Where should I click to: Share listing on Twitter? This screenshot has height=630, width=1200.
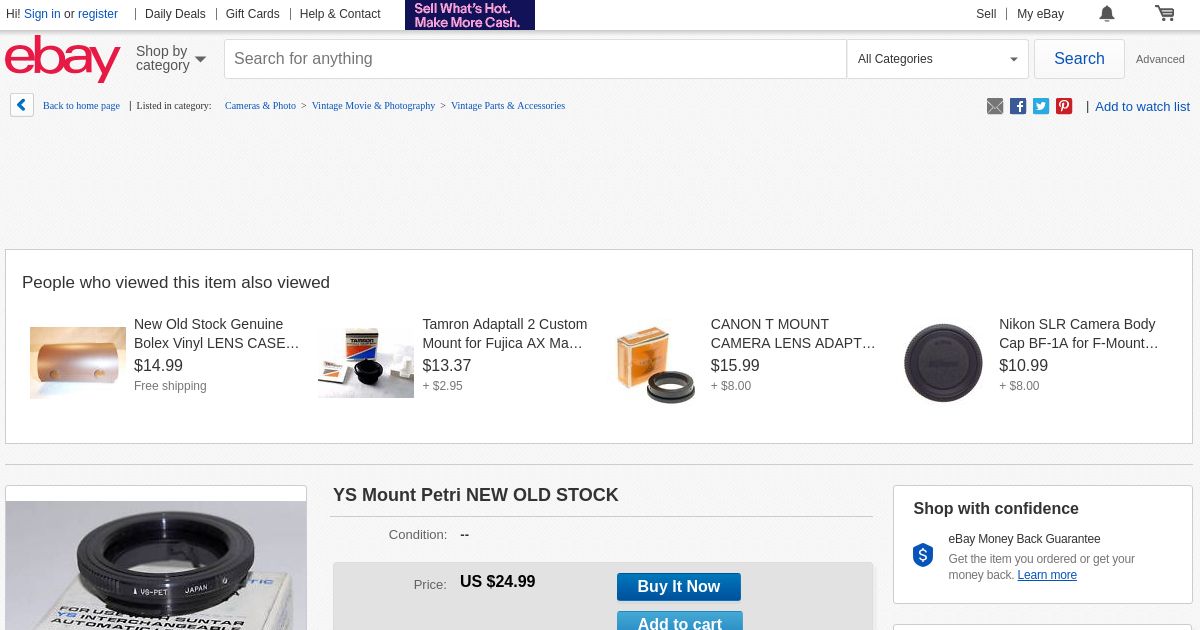[1041, 106]
